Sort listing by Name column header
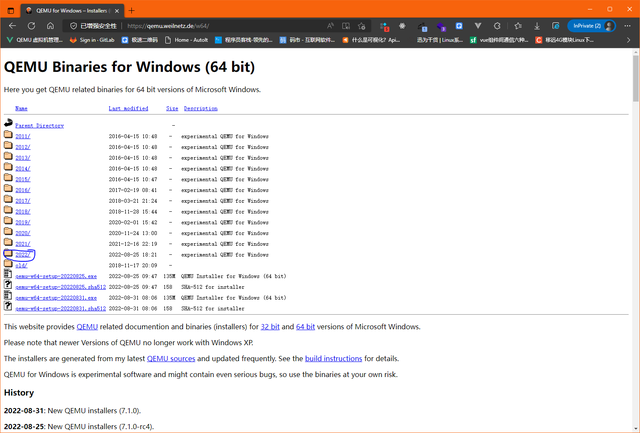The width and height of the screenshot is (640, 433). click(x=21, y=108)
